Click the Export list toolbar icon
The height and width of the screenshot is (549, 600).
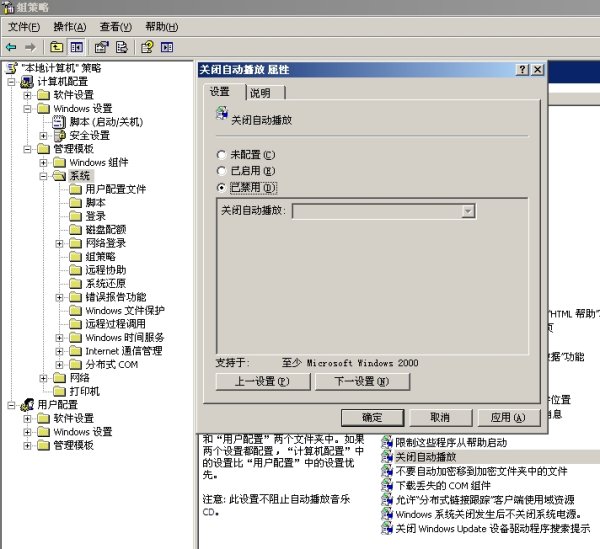tap(121, 46)
